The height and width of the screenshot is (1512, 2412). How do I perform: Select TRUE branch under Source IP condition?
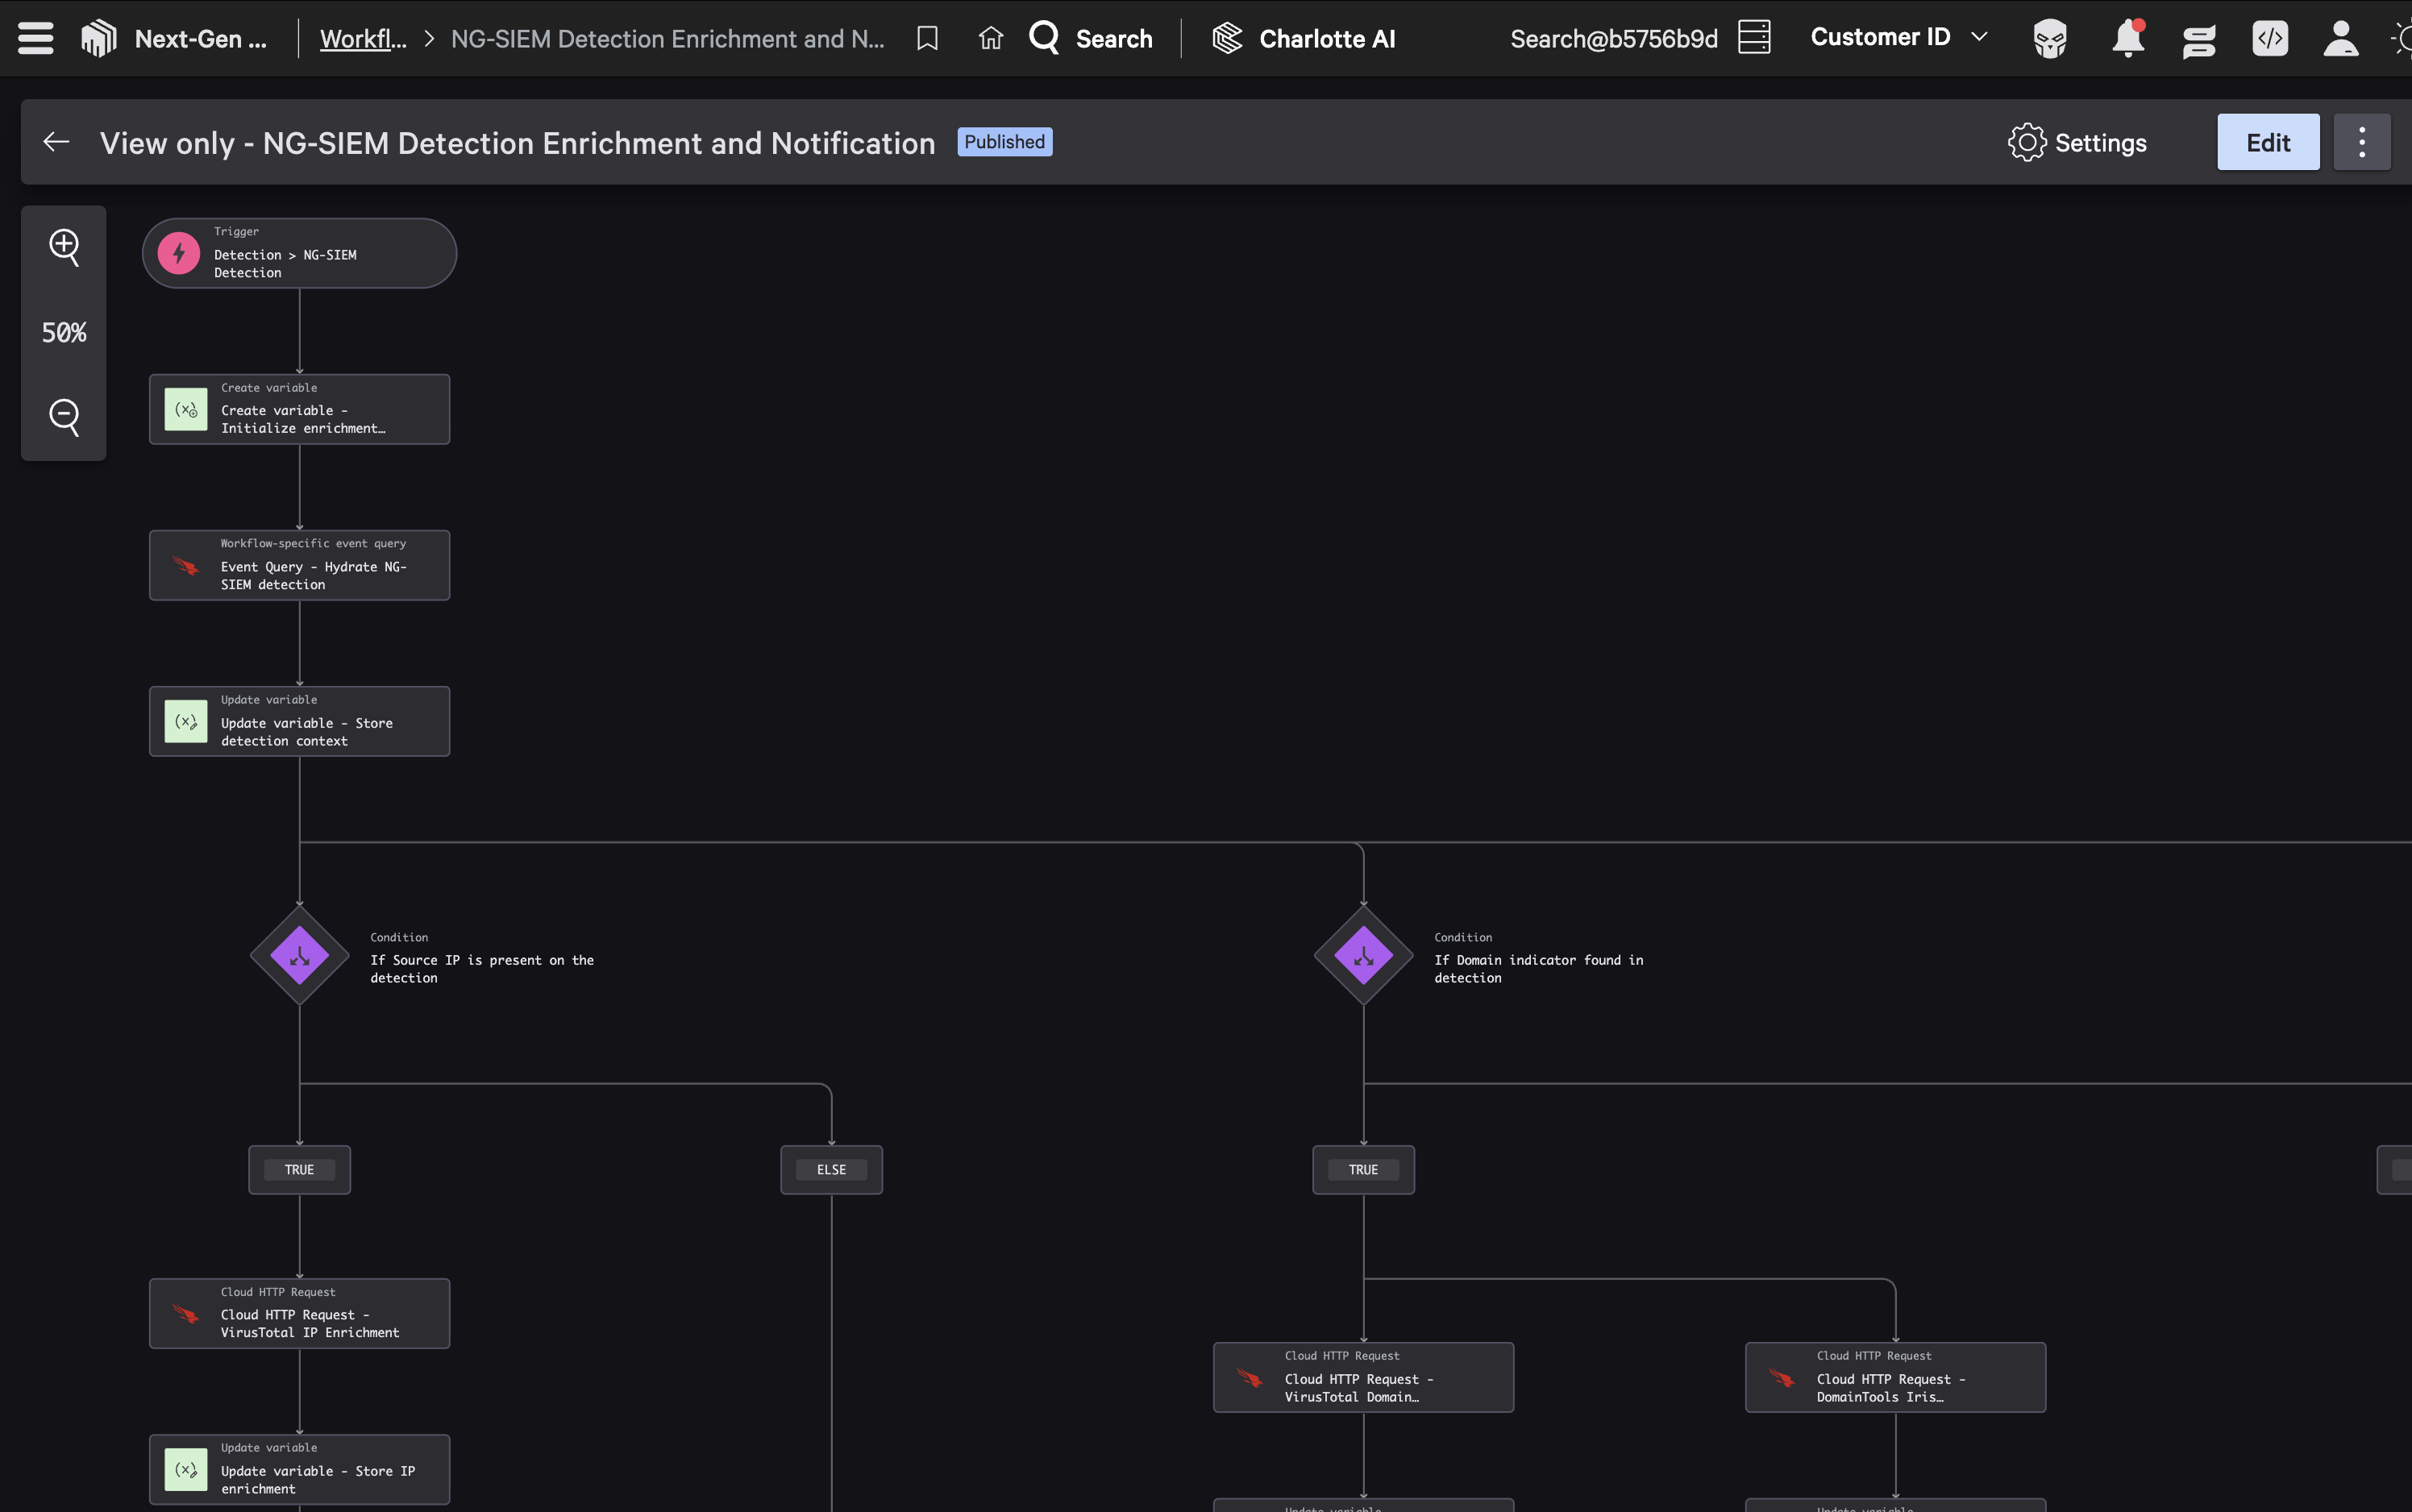tap(299, 1170)
